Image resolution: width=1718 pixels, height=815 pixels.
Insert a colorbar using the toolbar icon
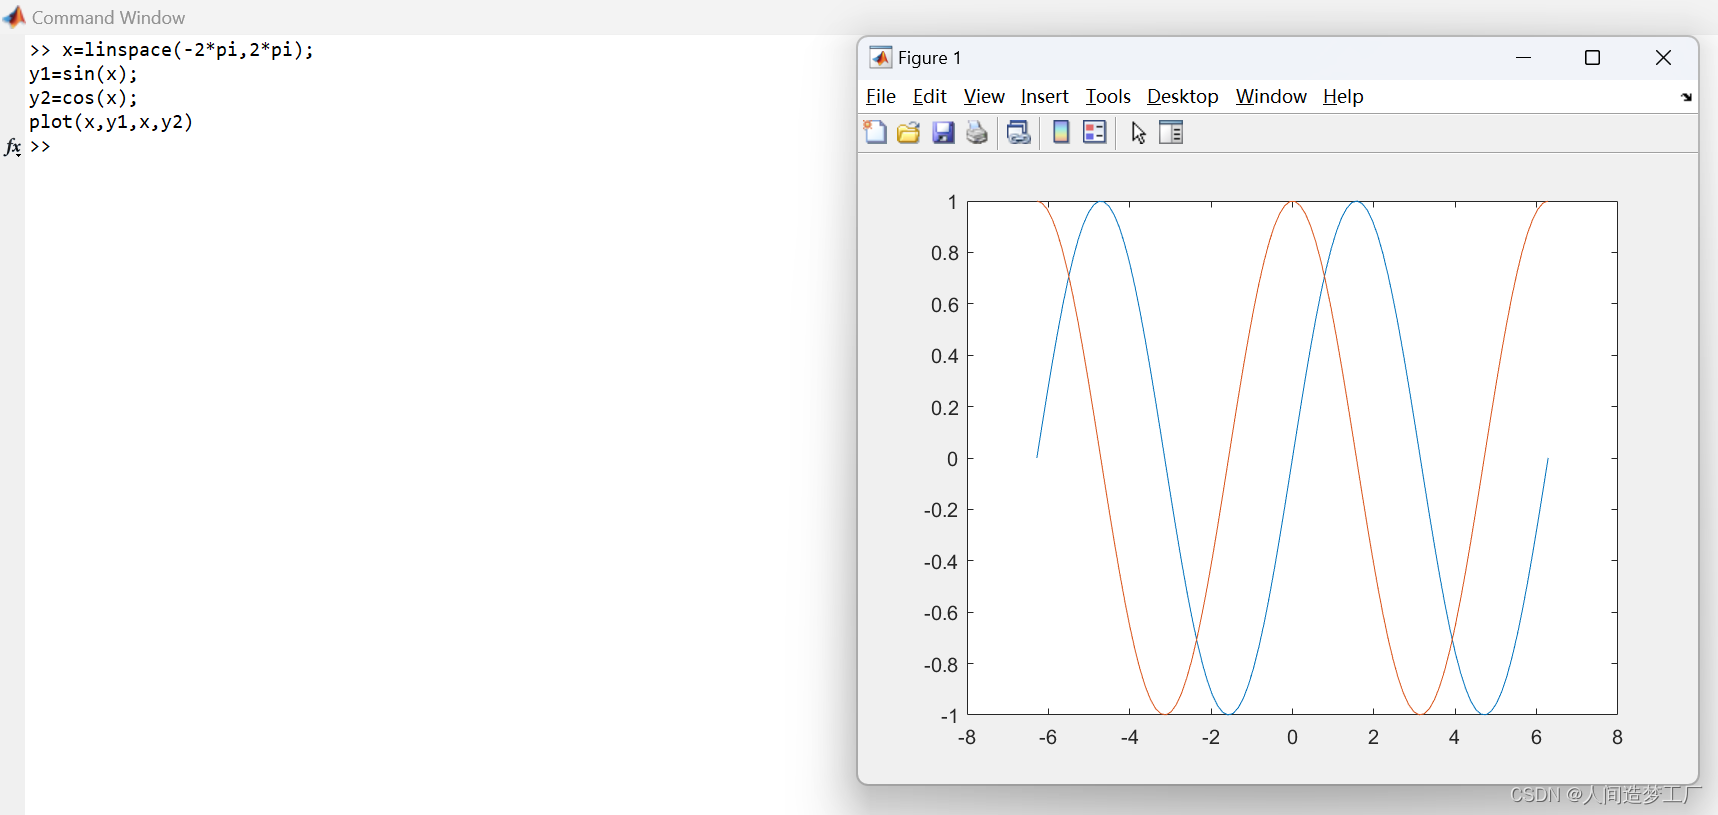pyautogui.click(x=1061, y=132)
